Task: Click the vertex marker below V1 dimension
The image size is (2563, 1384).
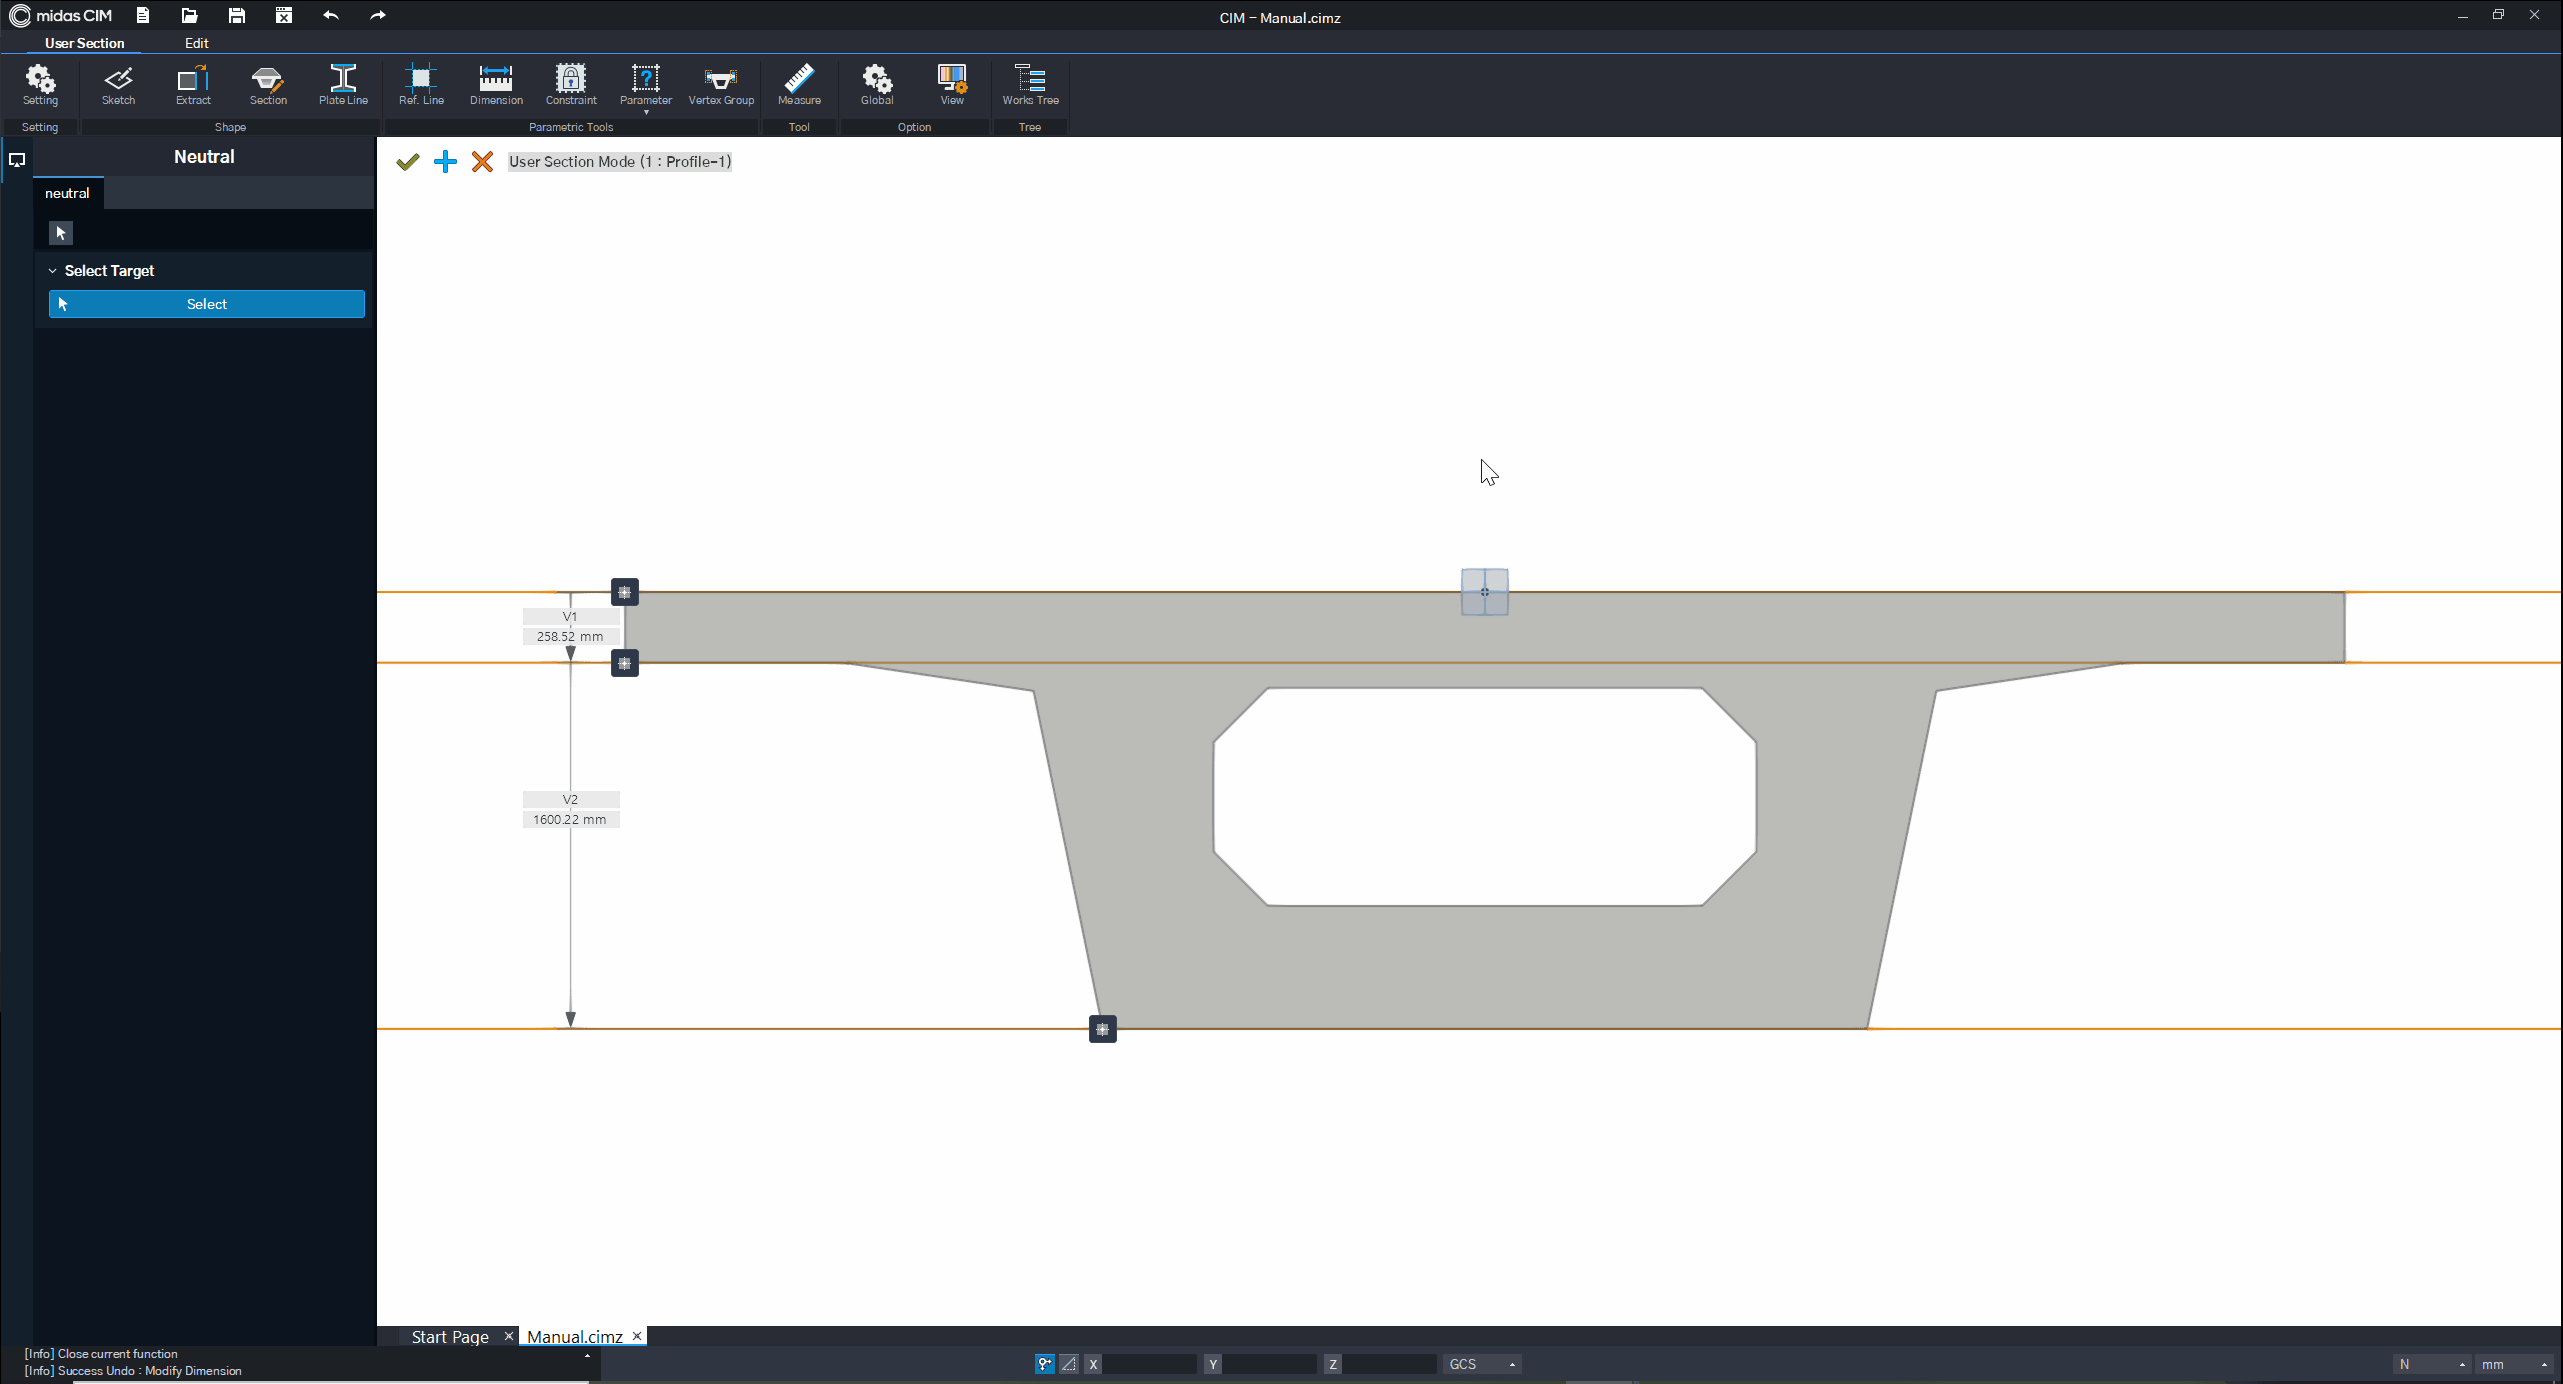Action: tap(624, 663)
